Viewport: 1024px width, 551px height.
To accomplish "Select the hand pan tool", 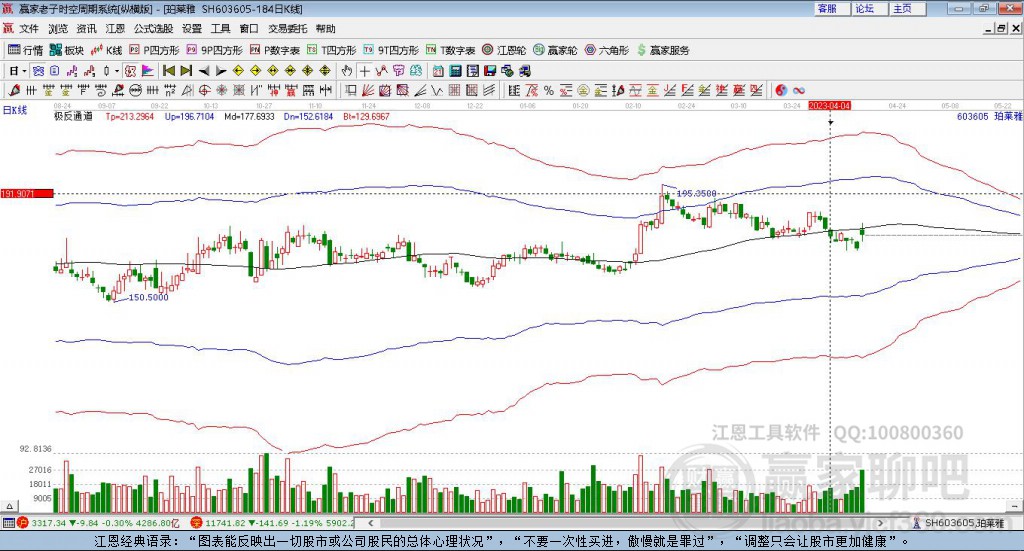I will click(x=347, y=71).
